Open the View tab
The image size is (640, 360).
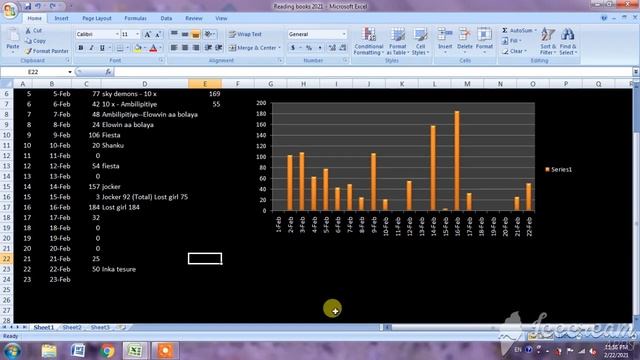[221, 18]
